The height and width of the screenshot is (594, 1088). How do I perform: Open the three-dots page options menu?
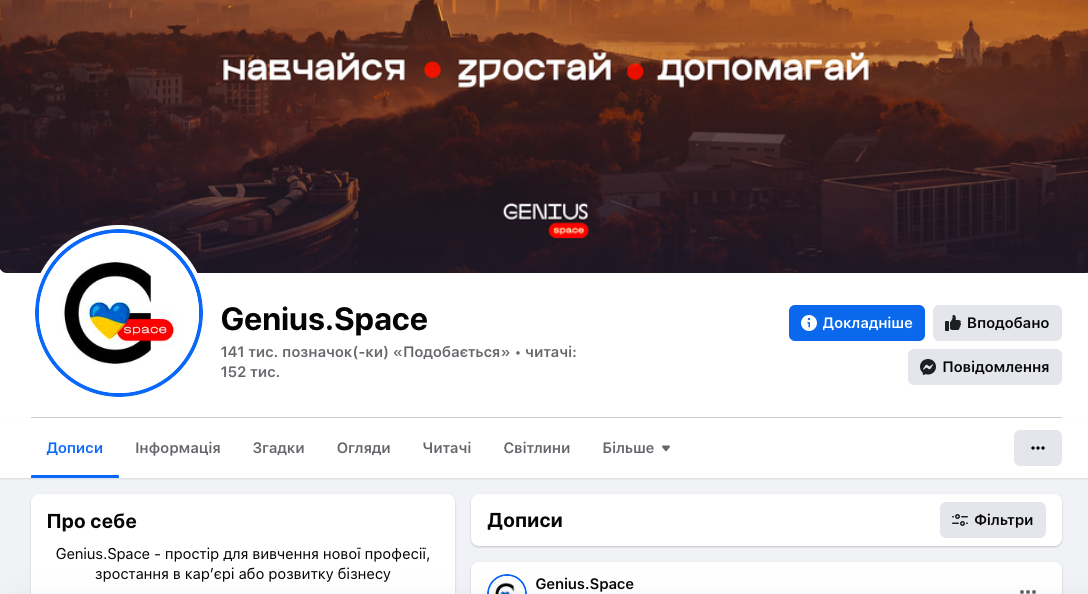(1037, 448)
